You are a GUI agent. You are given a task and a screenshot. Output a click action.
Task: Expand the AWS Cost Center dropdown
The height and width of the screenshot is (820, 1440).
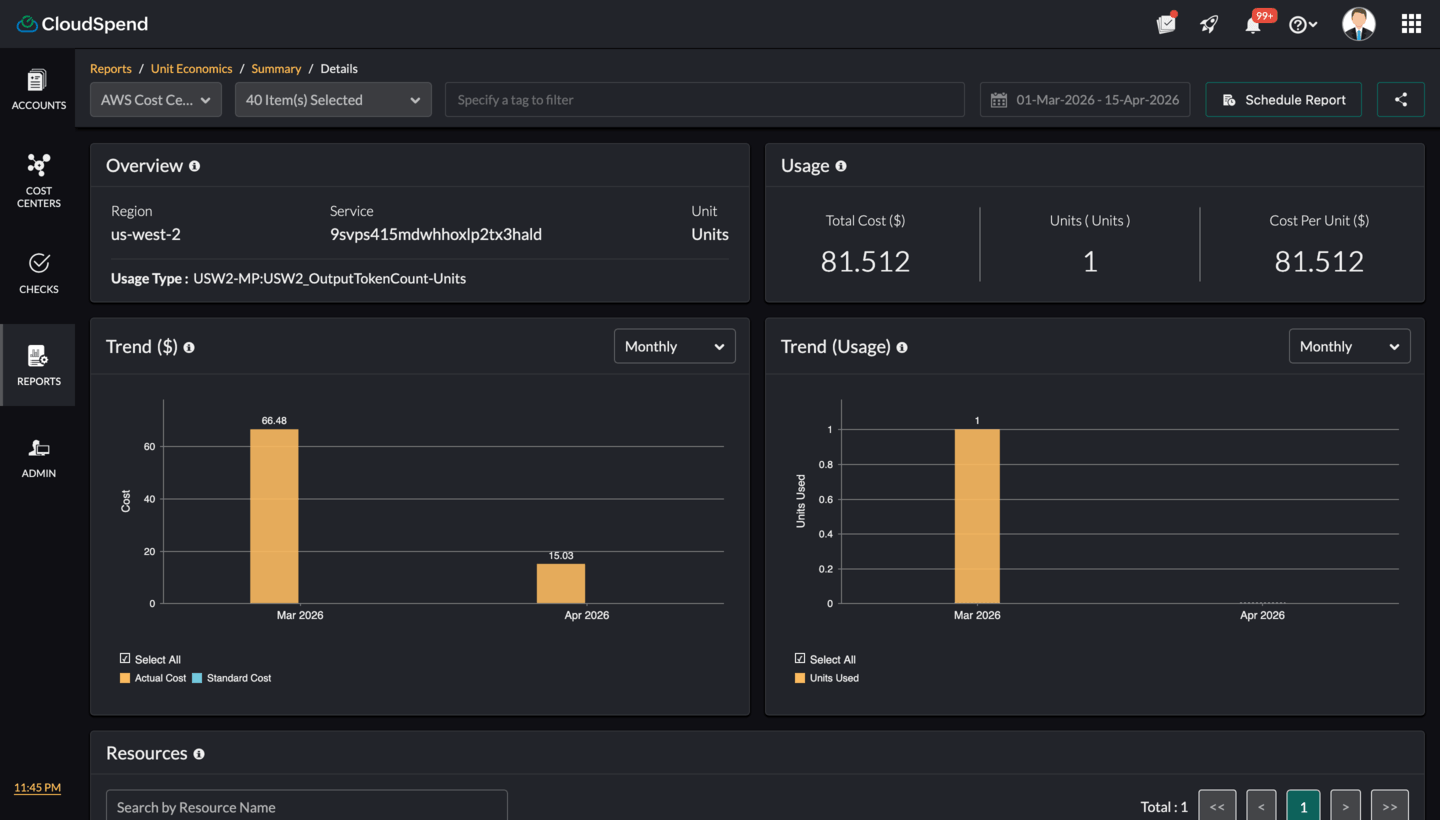click(x=156, y=100)
